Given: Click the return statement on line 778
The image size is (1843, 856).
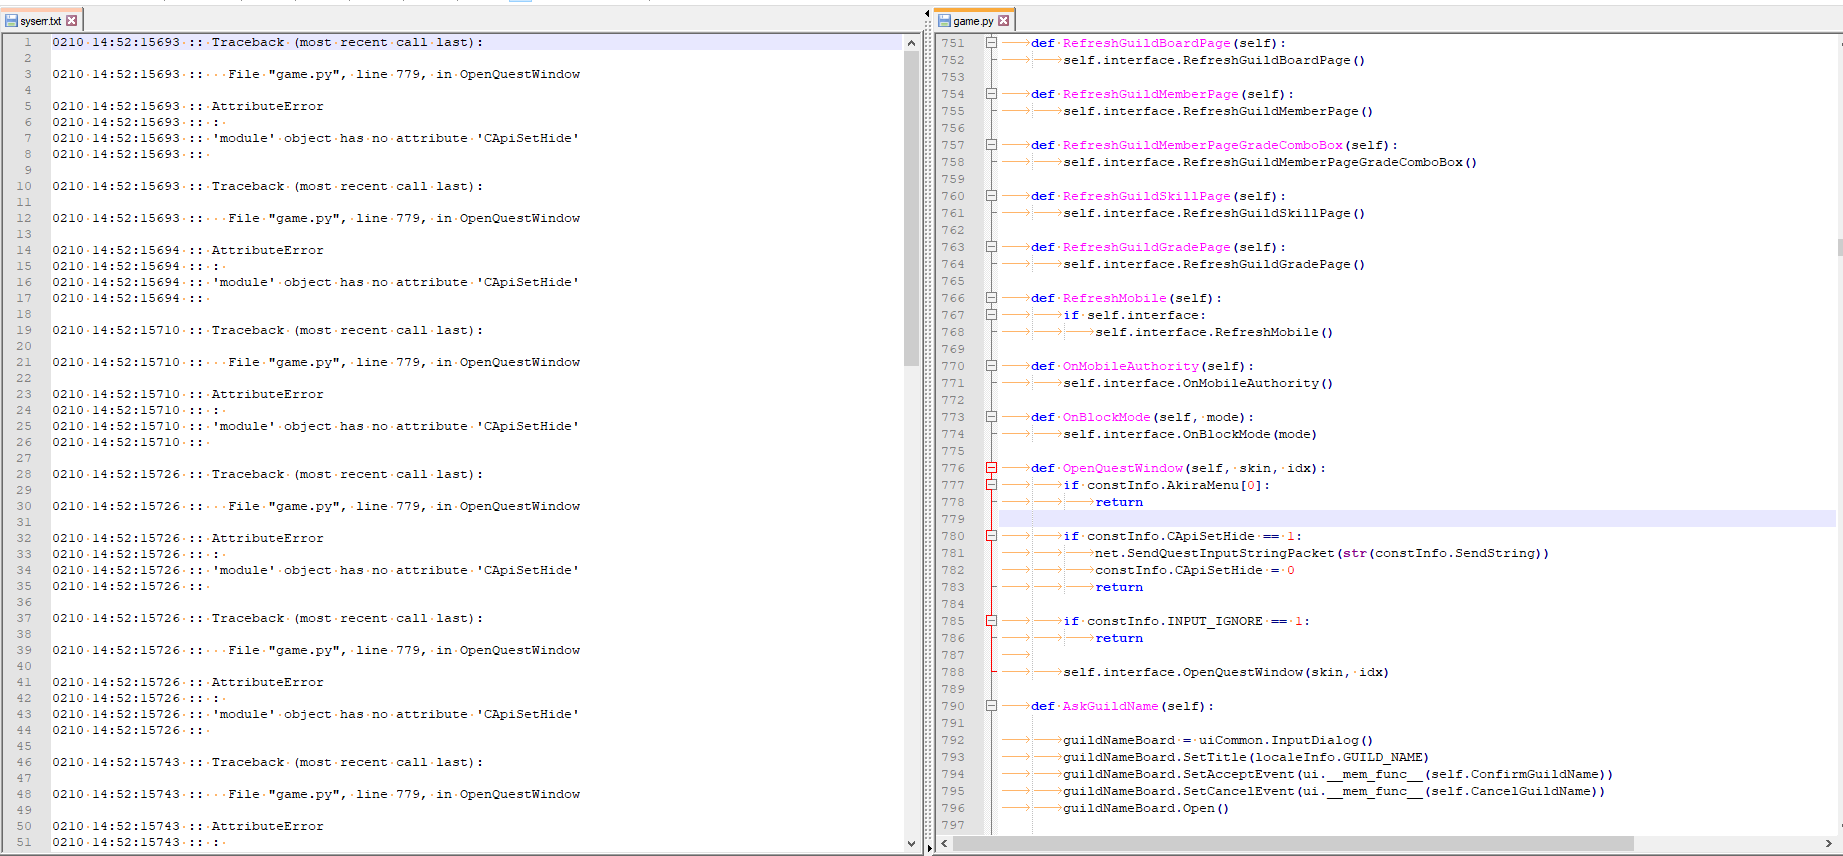Looking at the screenshot, I should (1119, 502).
